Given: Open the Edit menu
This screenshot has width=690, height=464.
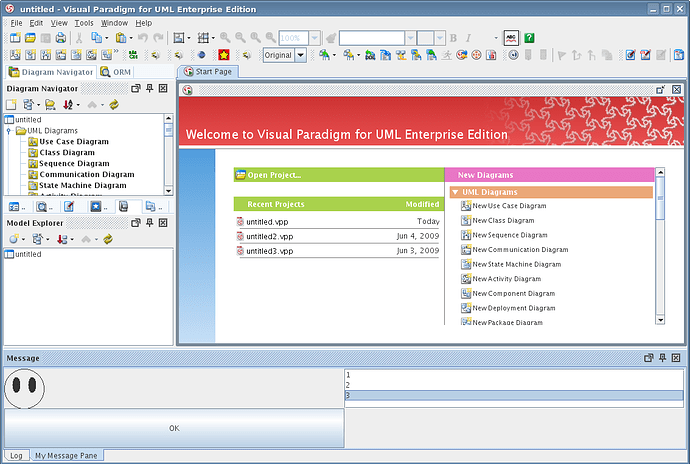Looking at the screenshot, I should coord(36,23).
